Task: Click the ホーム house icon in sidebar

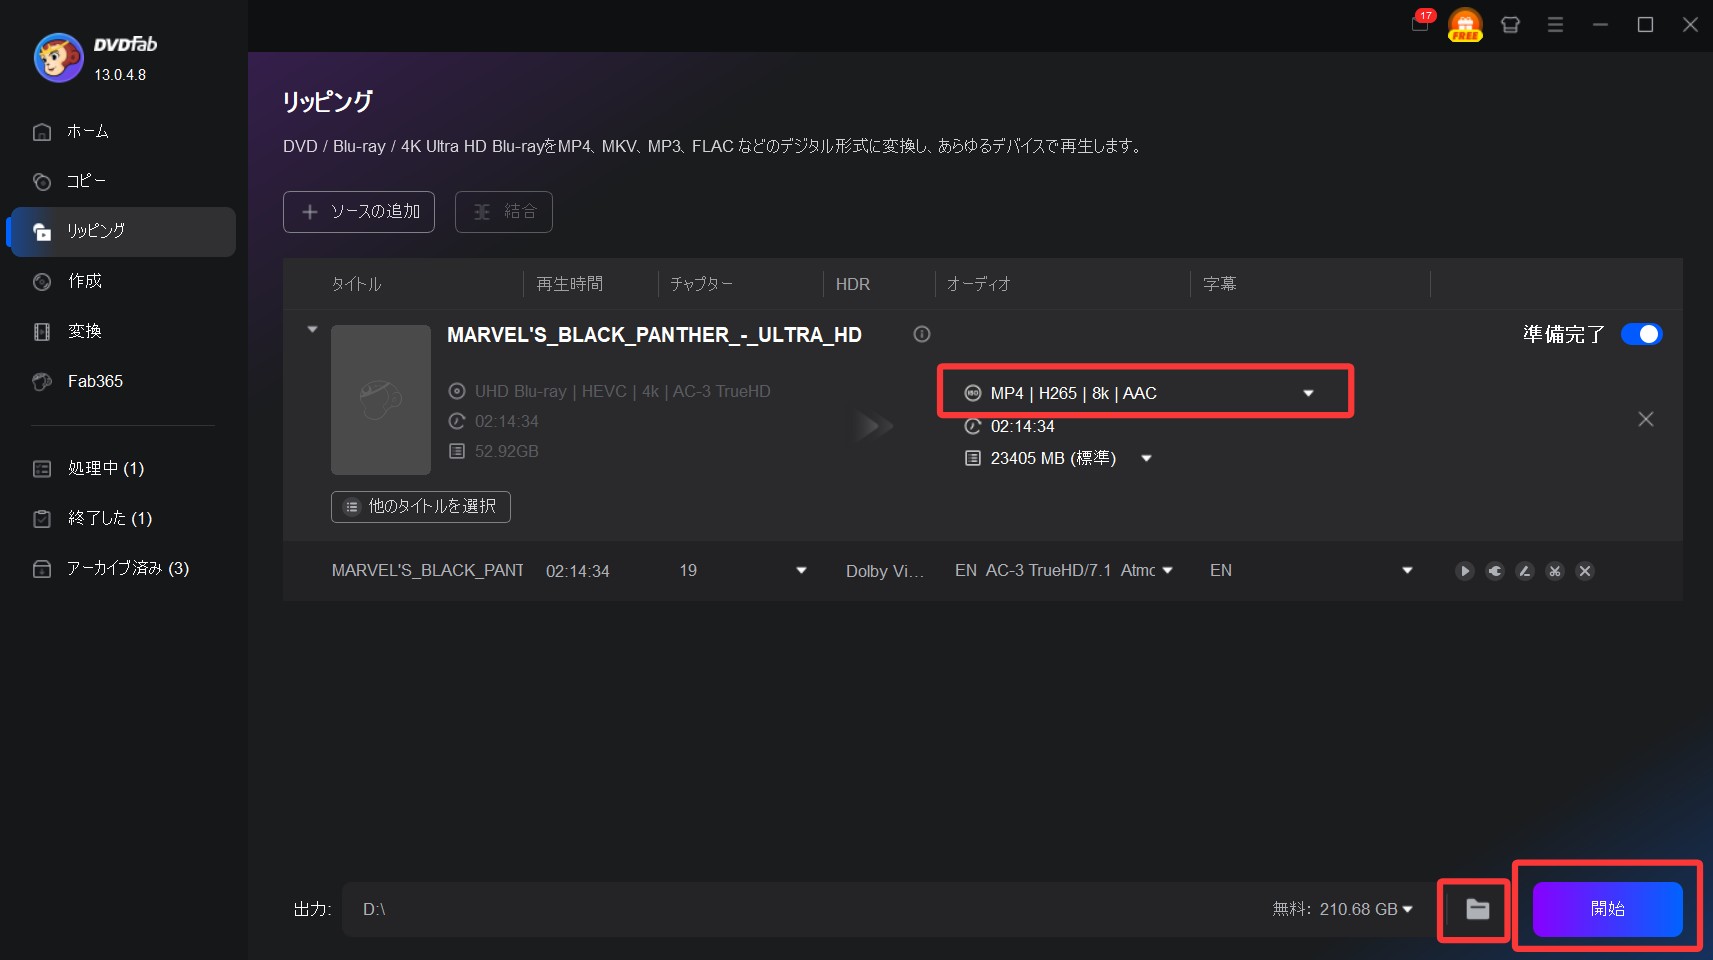Action: point(42,132)
